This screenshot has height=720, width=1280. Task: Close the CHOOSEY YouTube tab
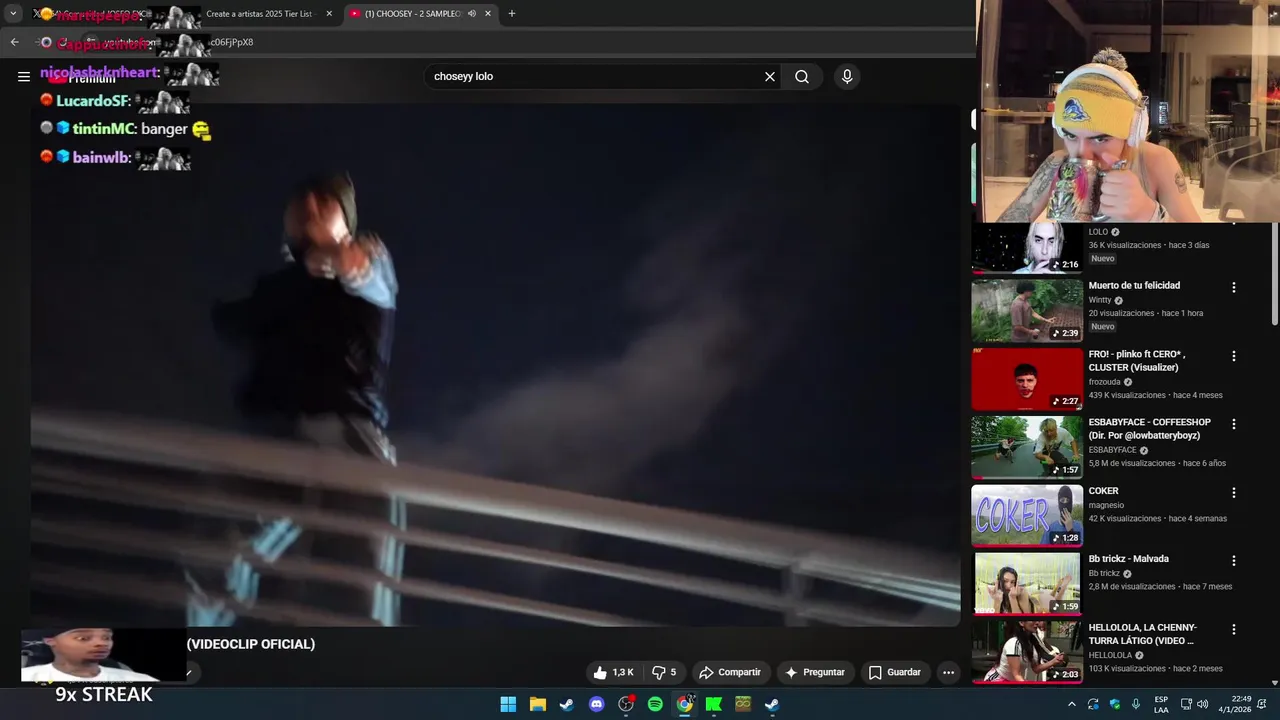point(488,14)
